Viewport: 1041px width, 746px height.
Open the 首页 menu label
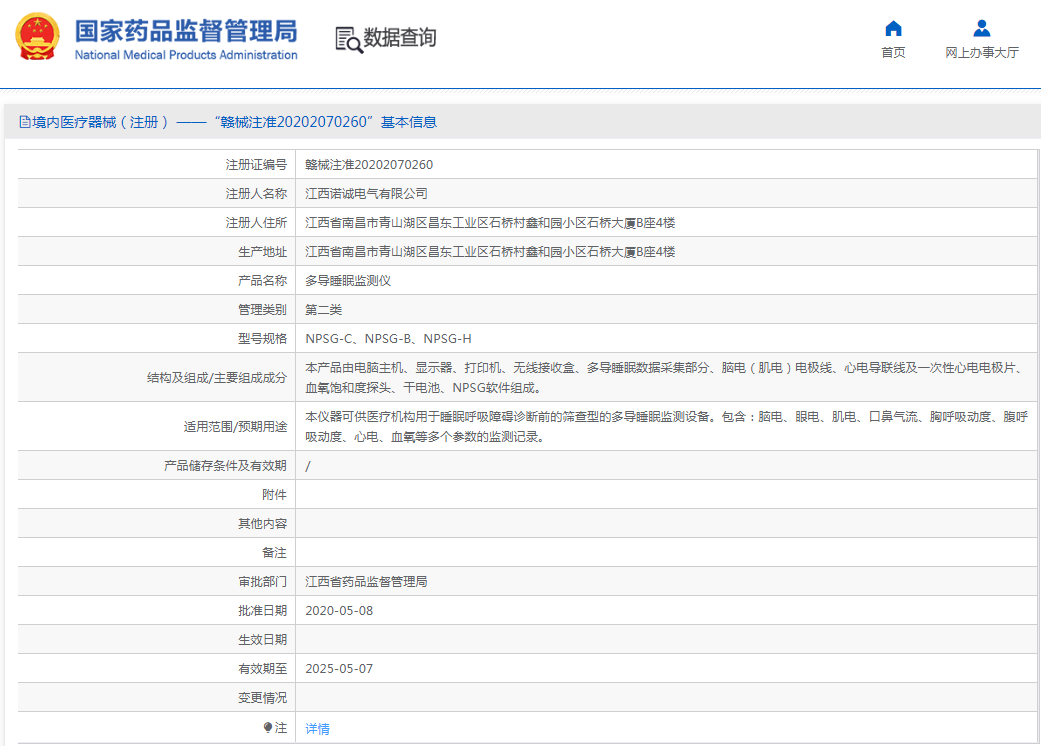(893, 53)
